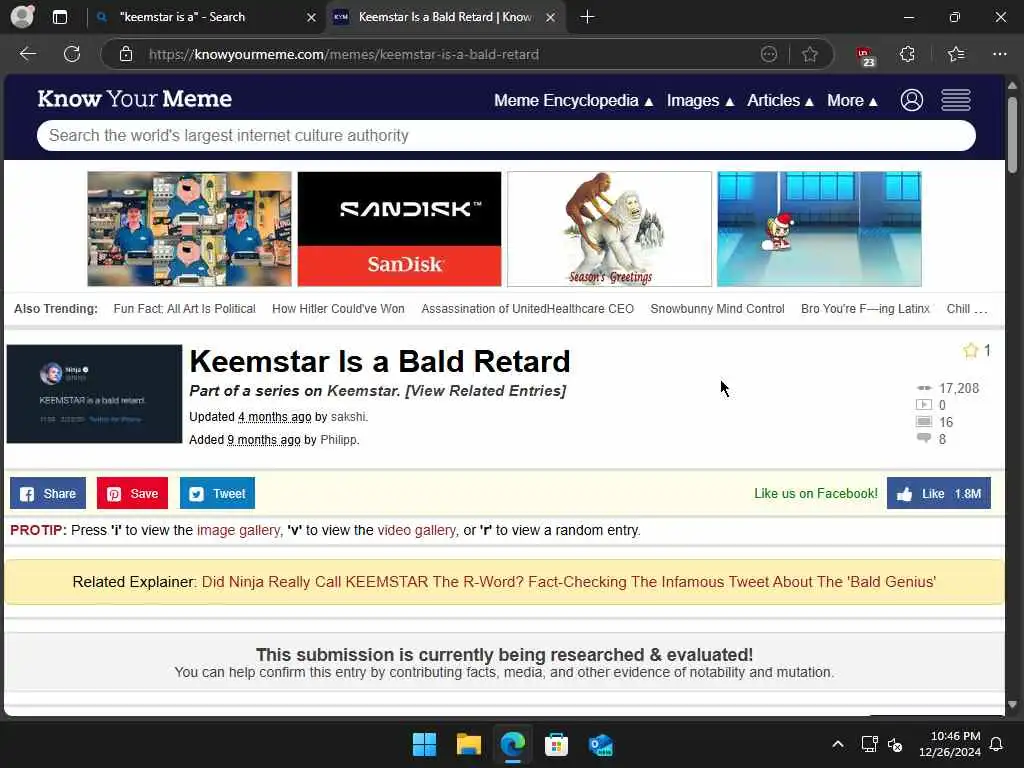This screenshot has height=768, width=1024.
Task: Expand the Meme Encyclopedia menu
Action: click(573, 101)
